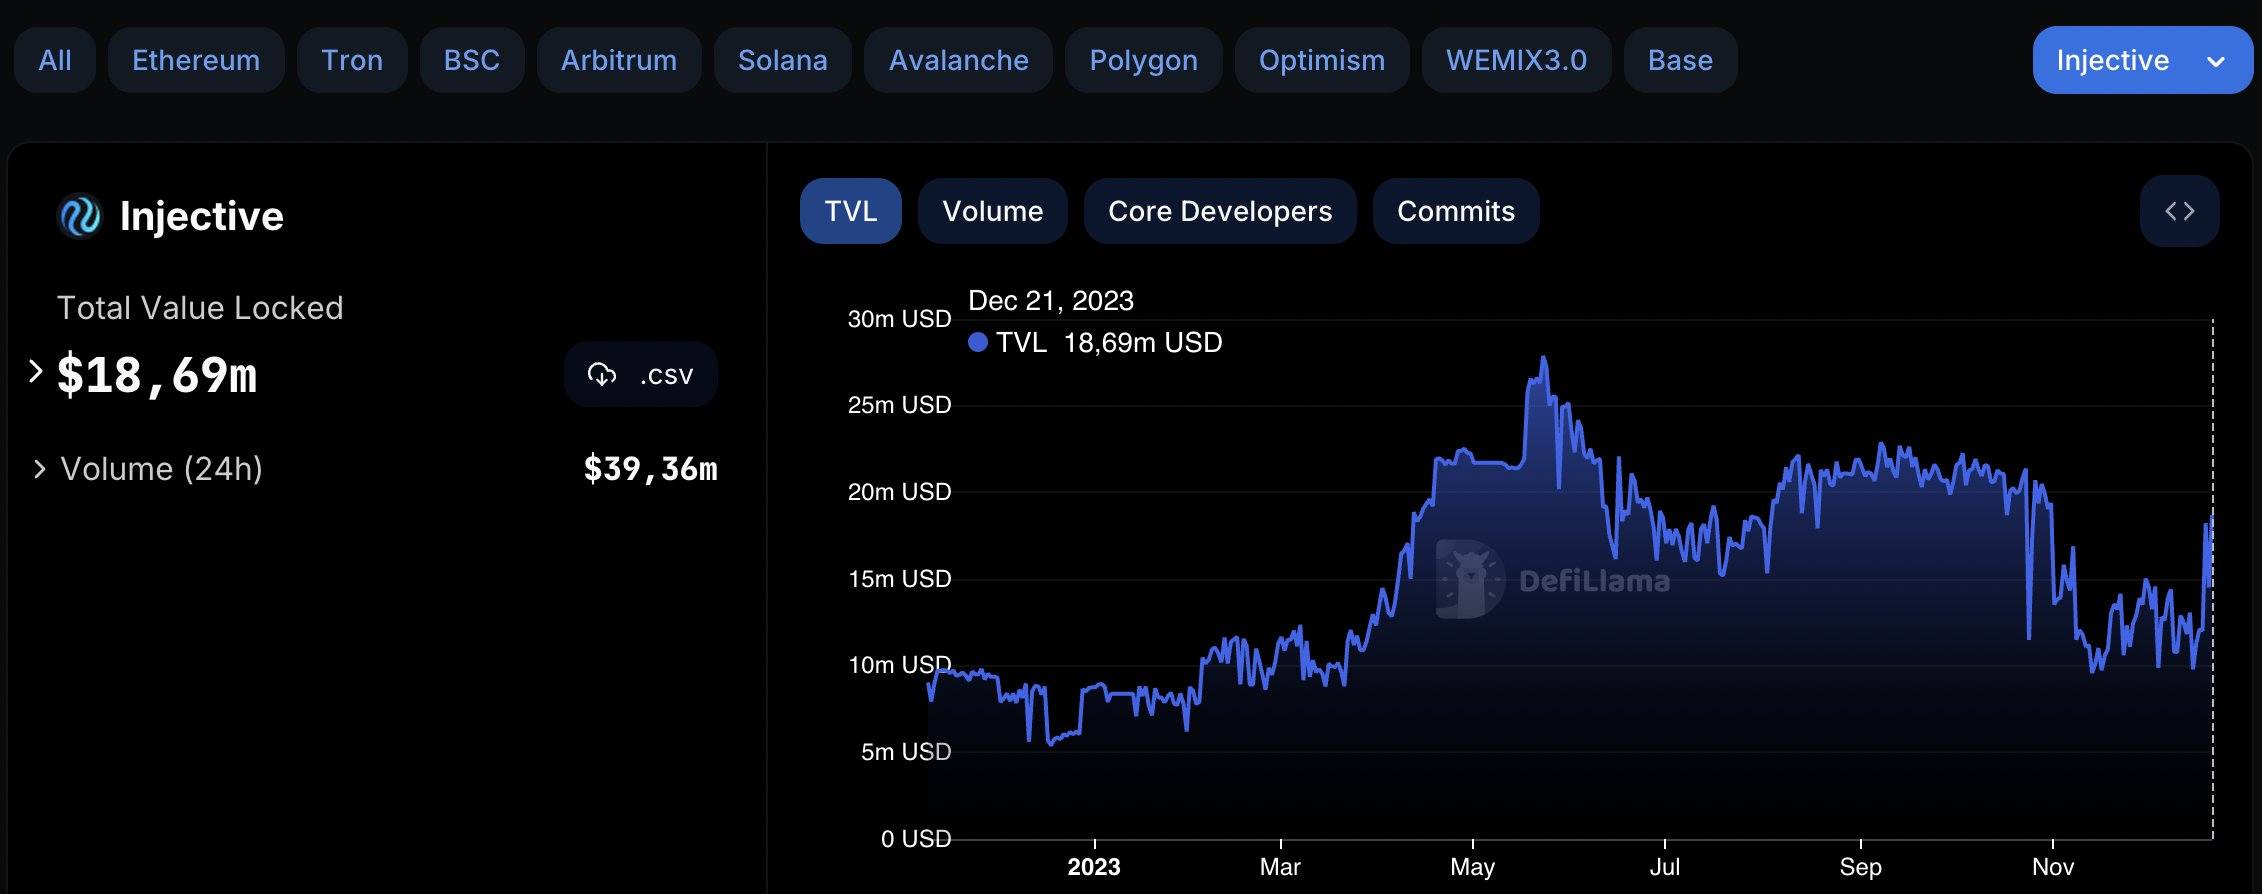Enable the Core Developers chart
This screenshot has width=2262, height=894.
[1219, 211]
